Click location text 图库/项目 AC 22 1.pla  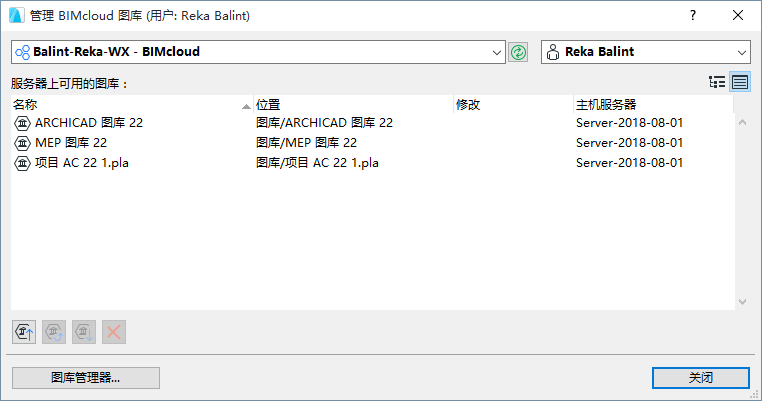pyautogui.click(x=317, y=162)
